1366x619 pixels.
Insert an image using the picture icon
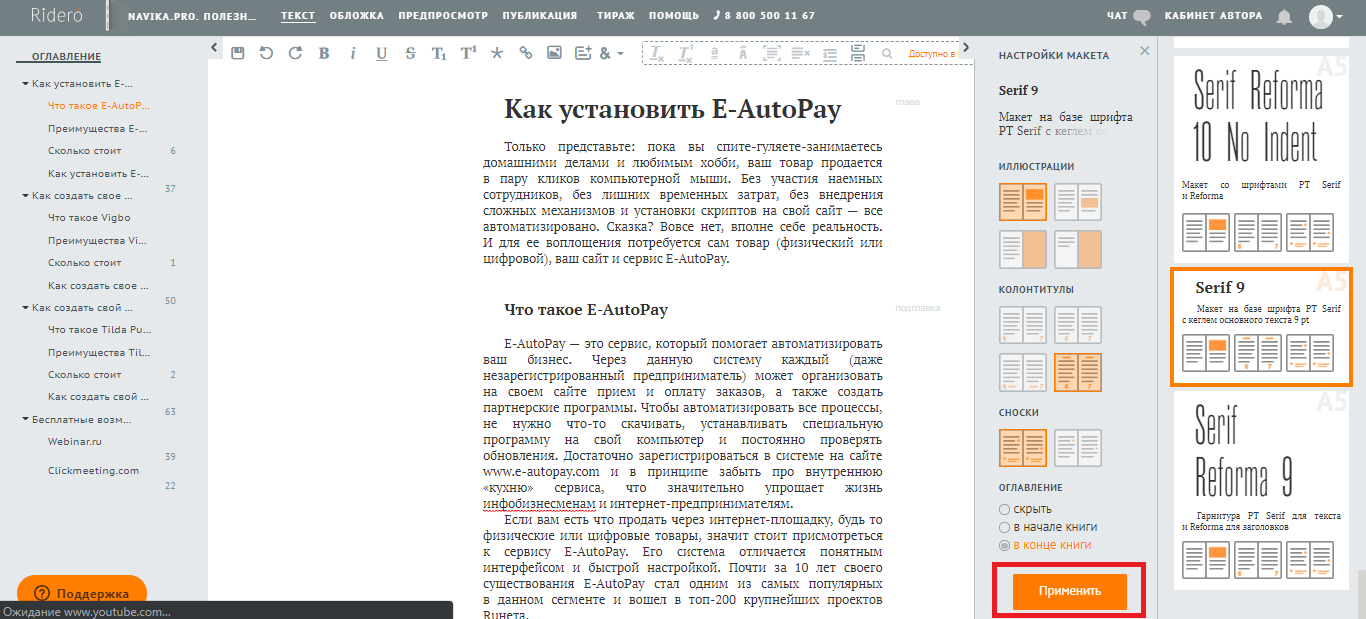click(555, 53)
